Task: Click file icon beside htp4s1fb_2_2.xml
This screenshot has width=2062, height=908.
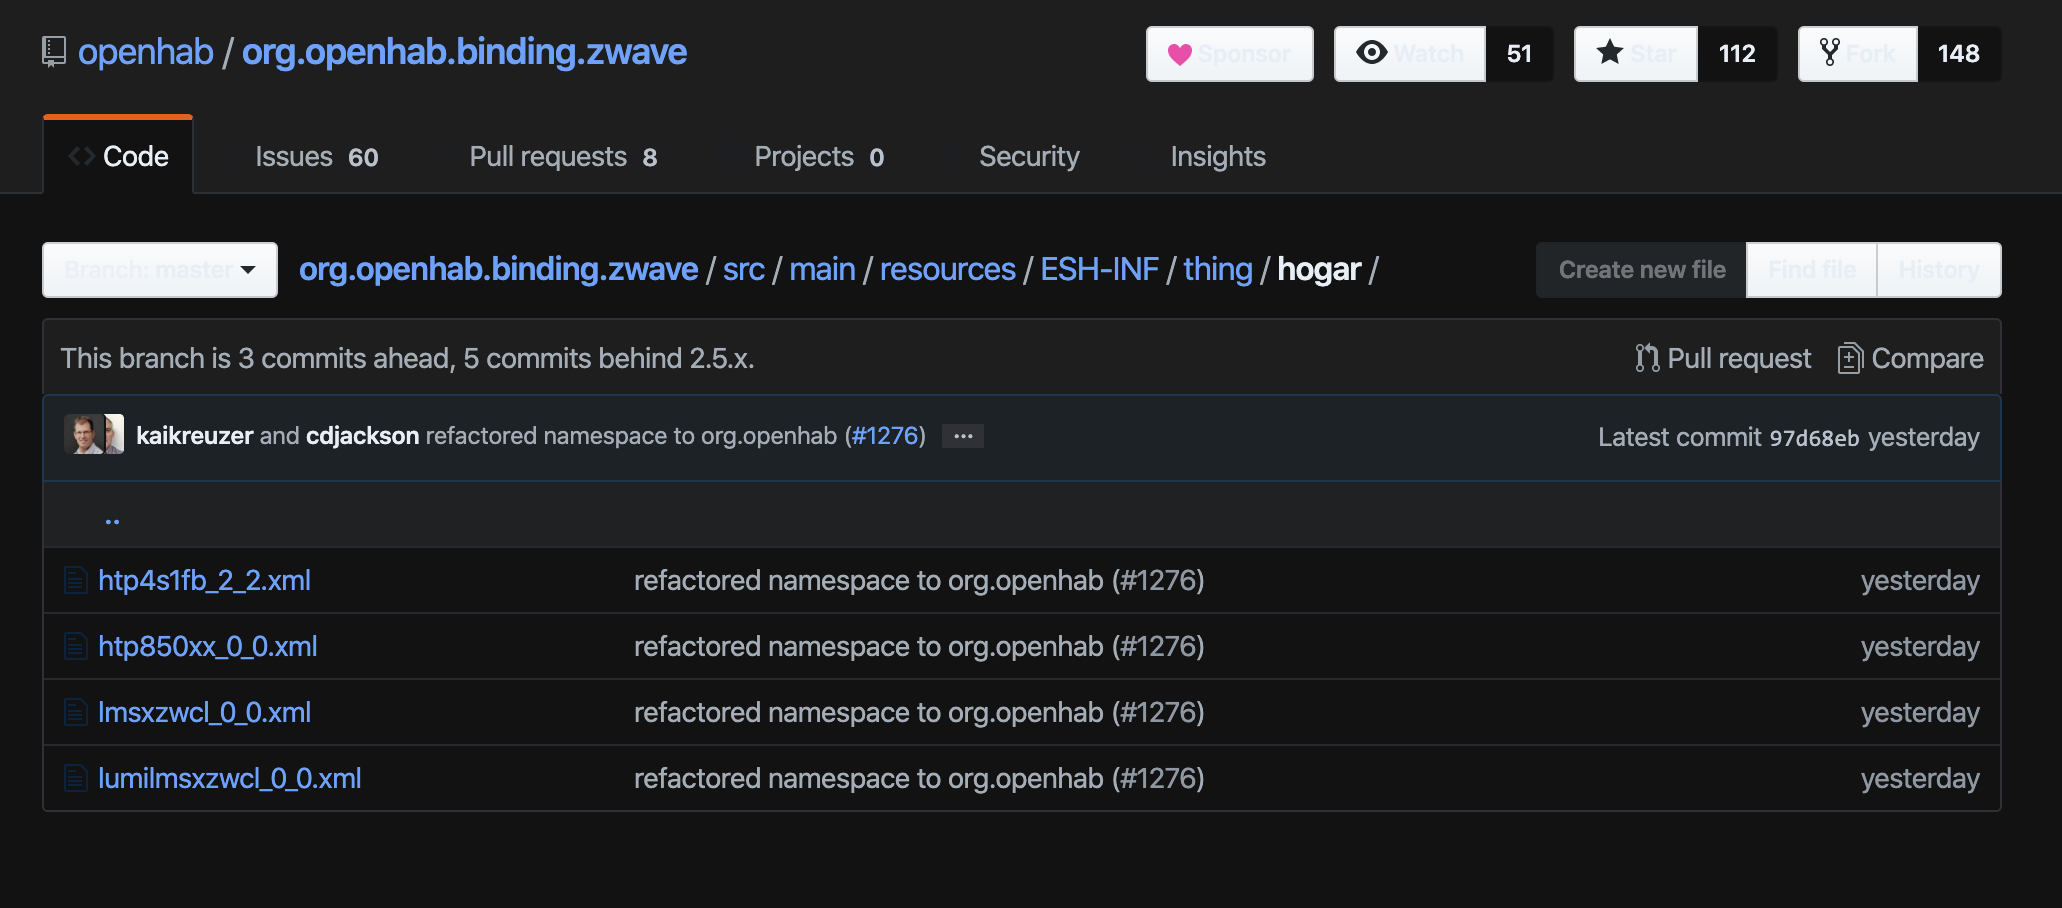Action: click(x=75, y=580)
